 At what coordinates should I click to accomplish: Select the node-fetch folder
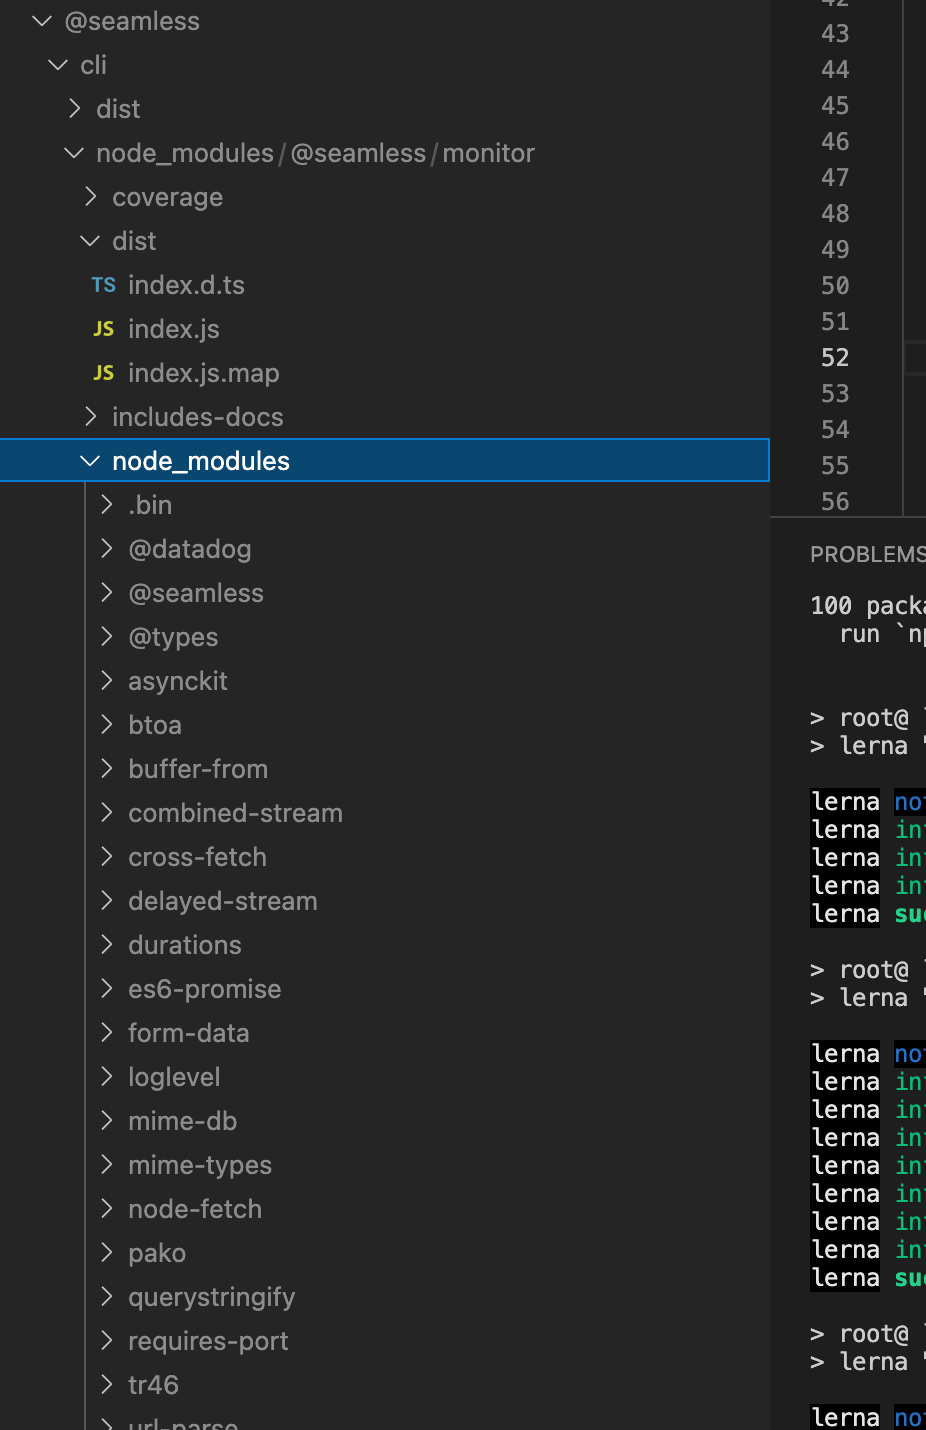click(195, 1209)
